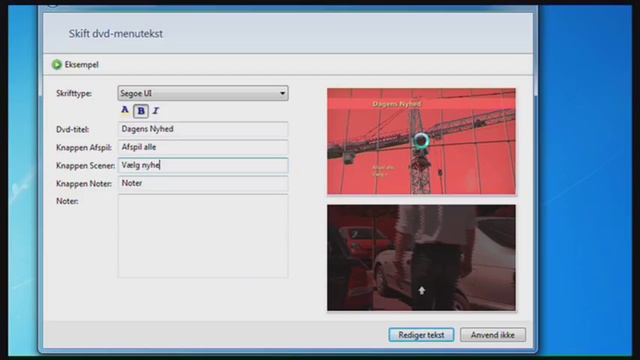Image resolution: width=640 pixels, height=360 pixels.
Task: Toggle bold formatting with the B button
Action: pos(141,111)
